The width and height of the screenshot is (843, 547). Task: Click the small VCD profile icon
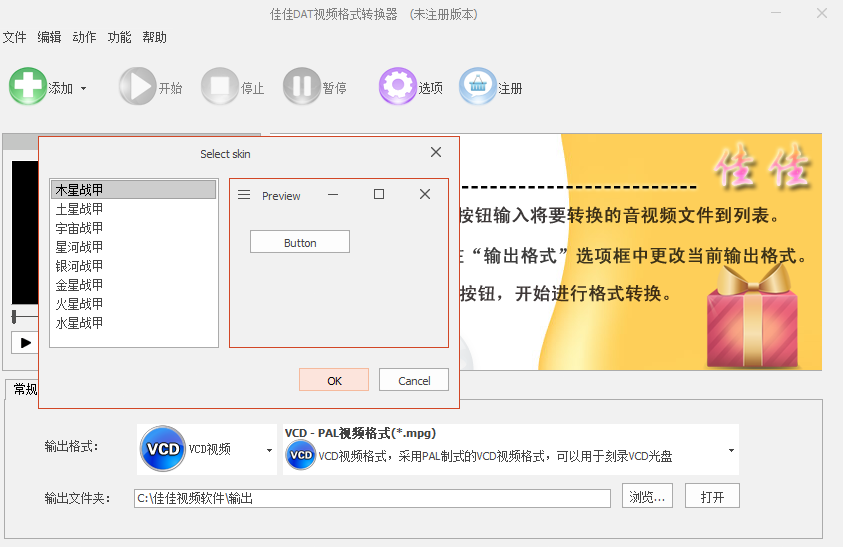301,455
